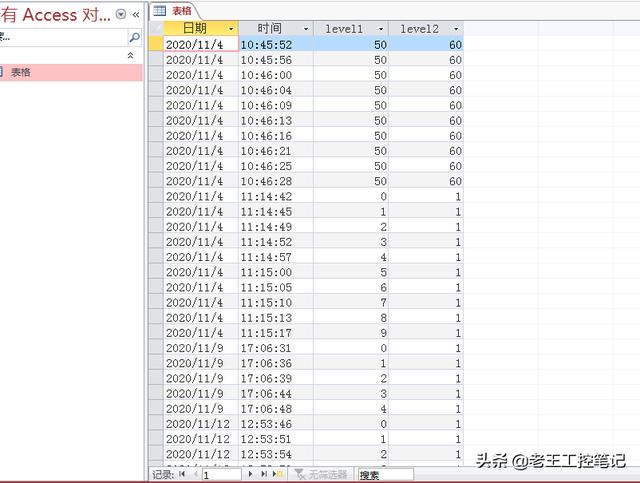Screen dimensions: 640x483
Task: Click the level2 value in row 10:46:04
Action: [426, 90]
